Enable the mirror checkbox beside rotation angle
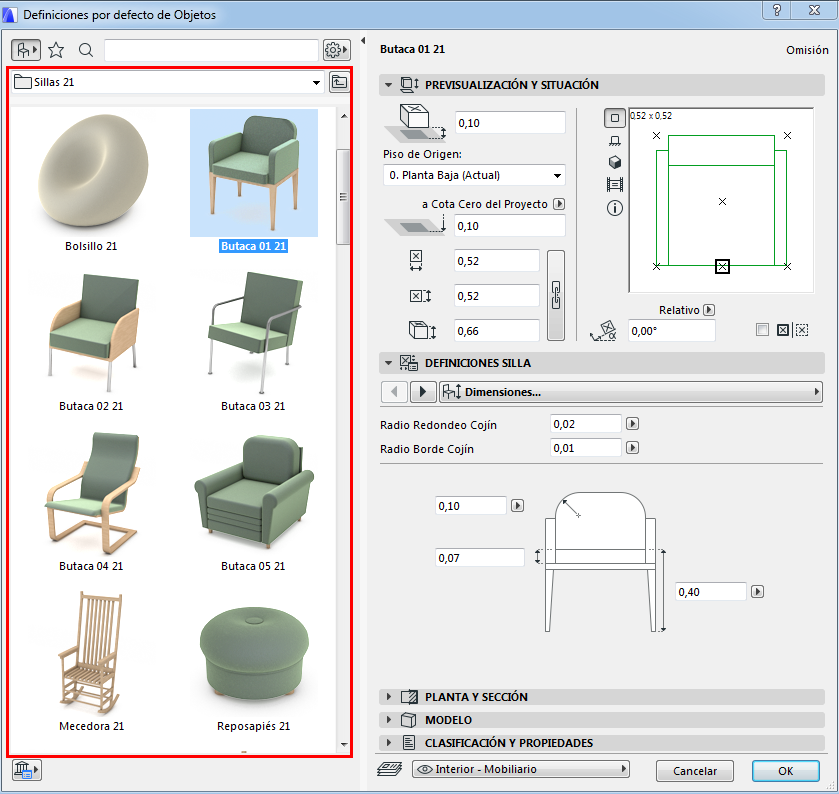This screenshot has height=794, width=839. [763, 330]
